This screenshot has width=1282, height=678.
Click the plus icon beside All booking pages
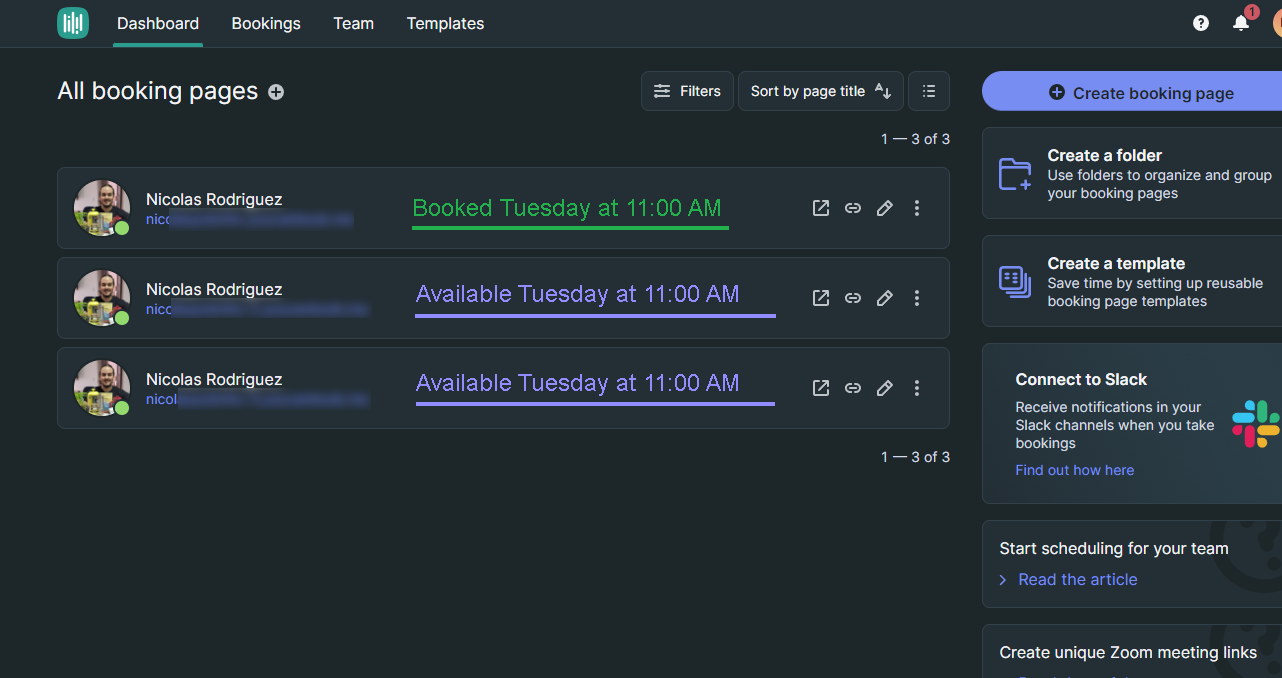(276, 92)
